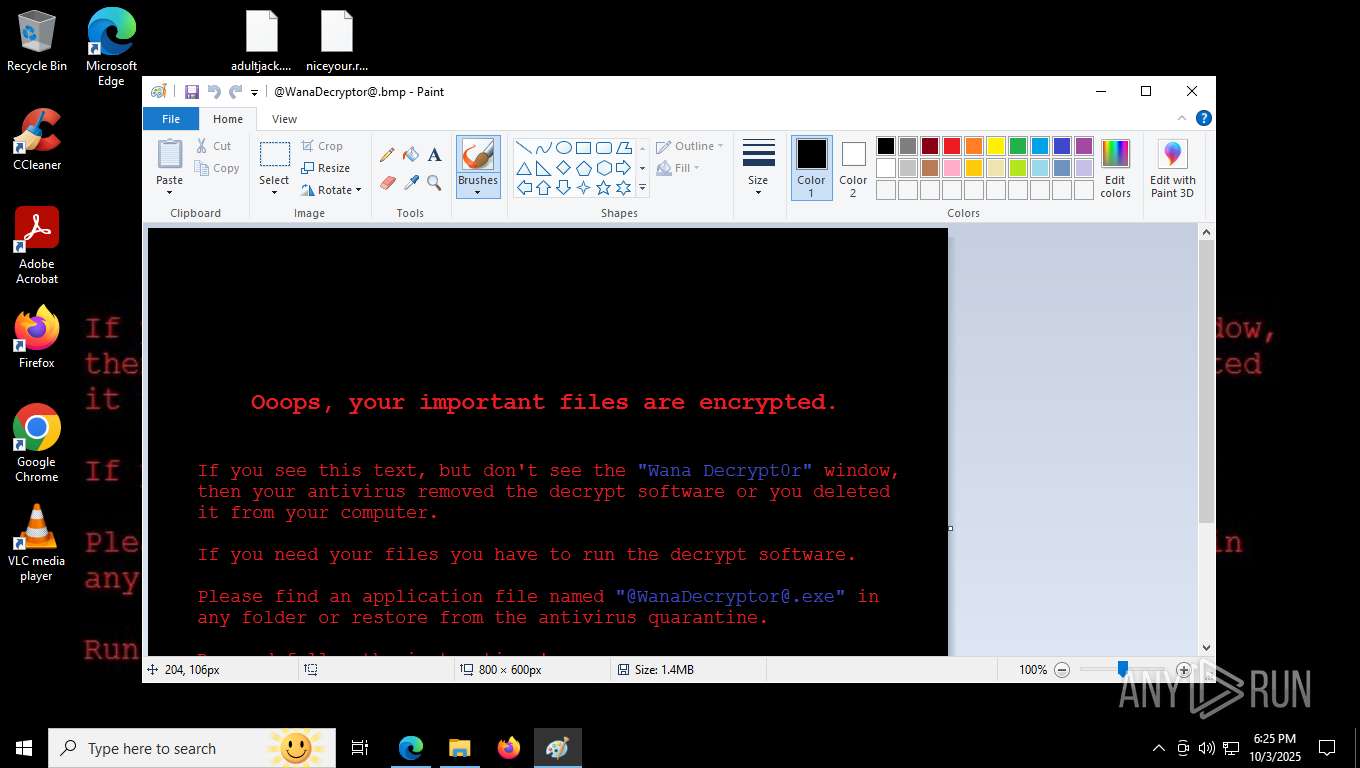
Task: Choose the Five-point star shape
Action: click(604, 187)
